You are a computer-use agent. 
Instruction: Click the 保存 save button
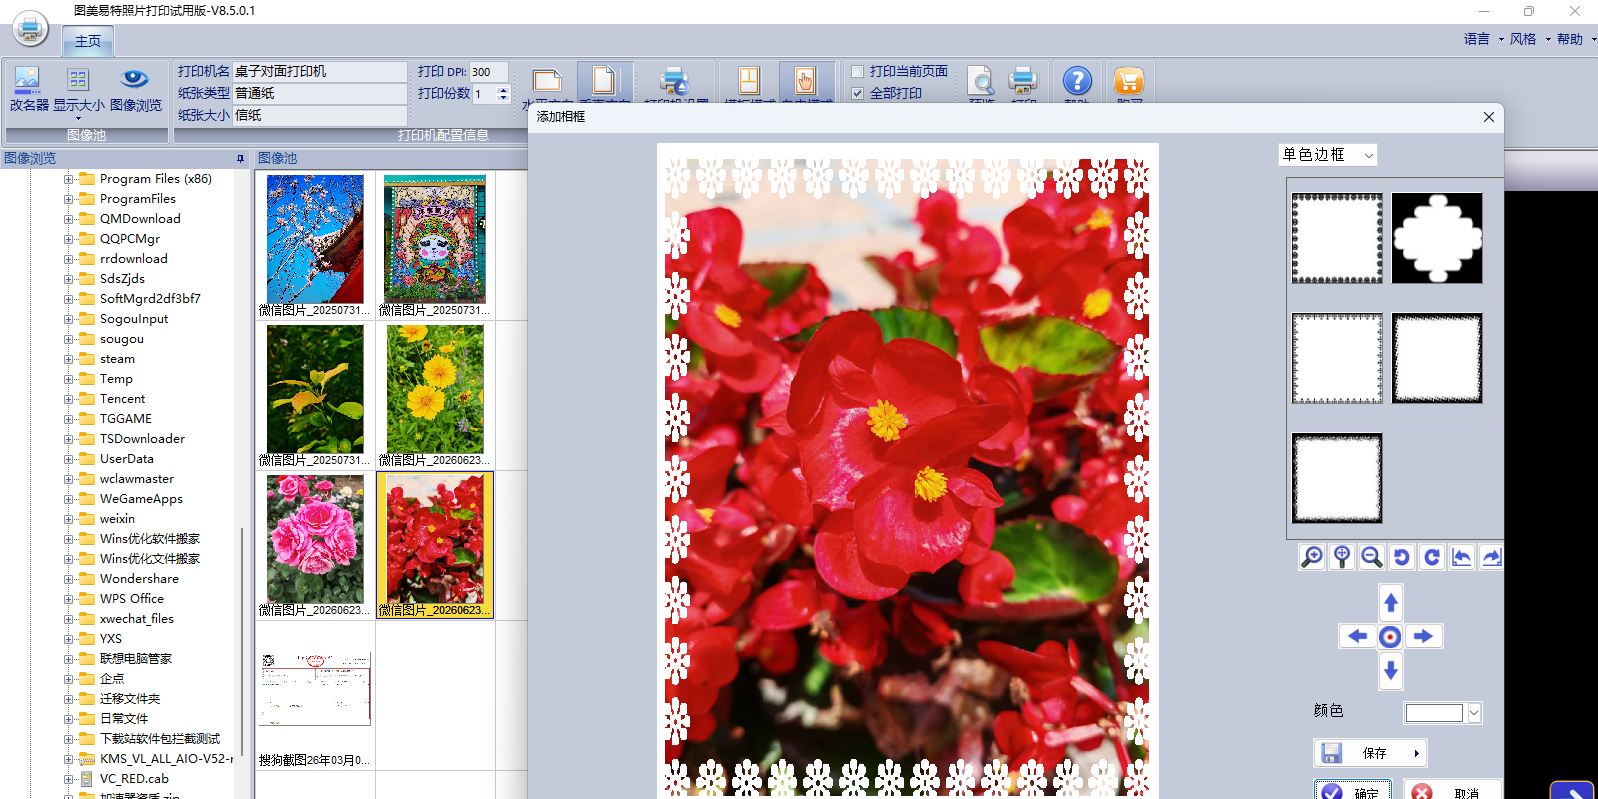click(1370, 753)
